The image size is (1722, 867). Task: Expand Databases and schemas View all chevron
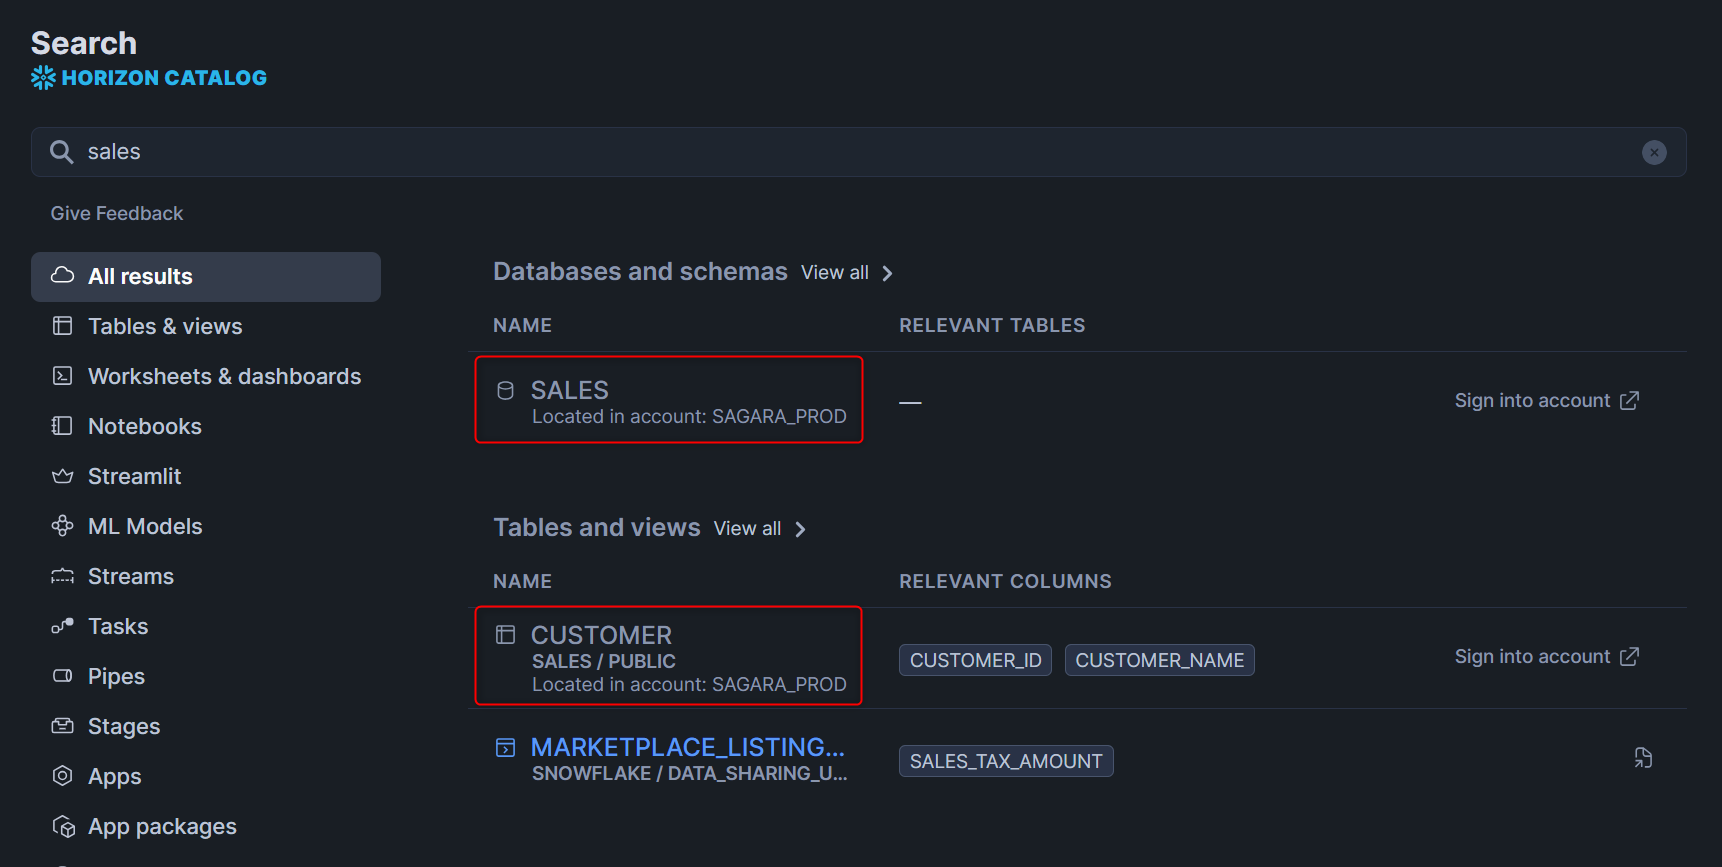click(887, 273)
